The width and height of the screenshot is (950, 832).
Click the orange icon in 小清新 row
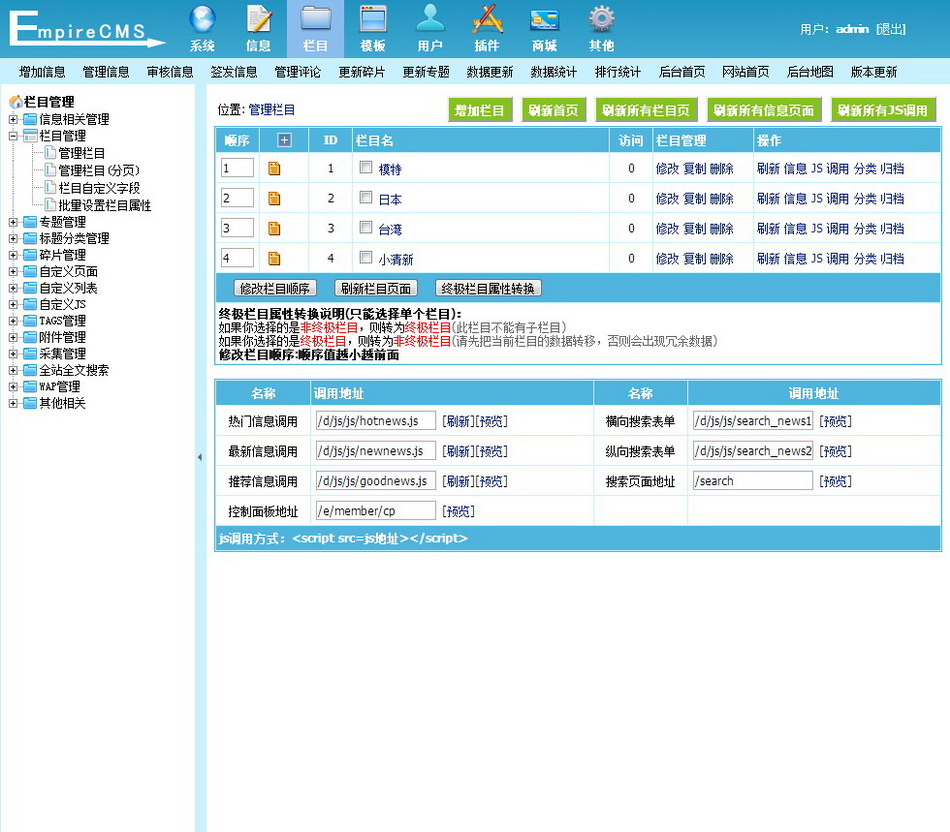click(x=274, y=259)
